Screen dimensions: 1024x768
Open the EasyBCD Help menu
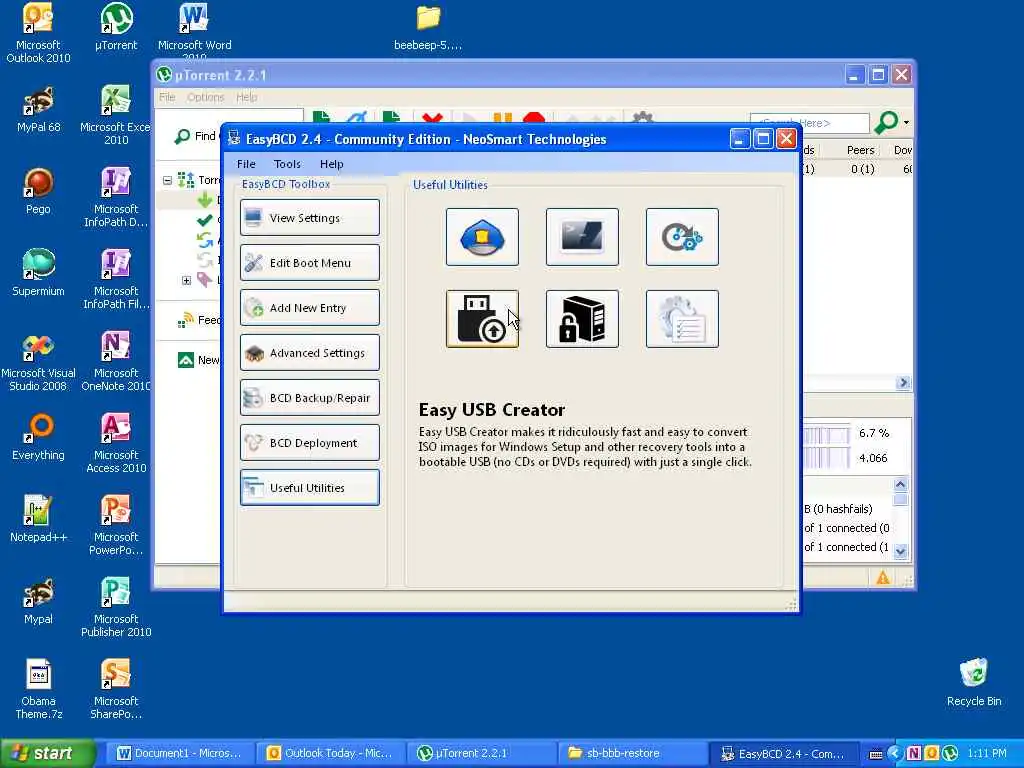click(x=332, y=164)
